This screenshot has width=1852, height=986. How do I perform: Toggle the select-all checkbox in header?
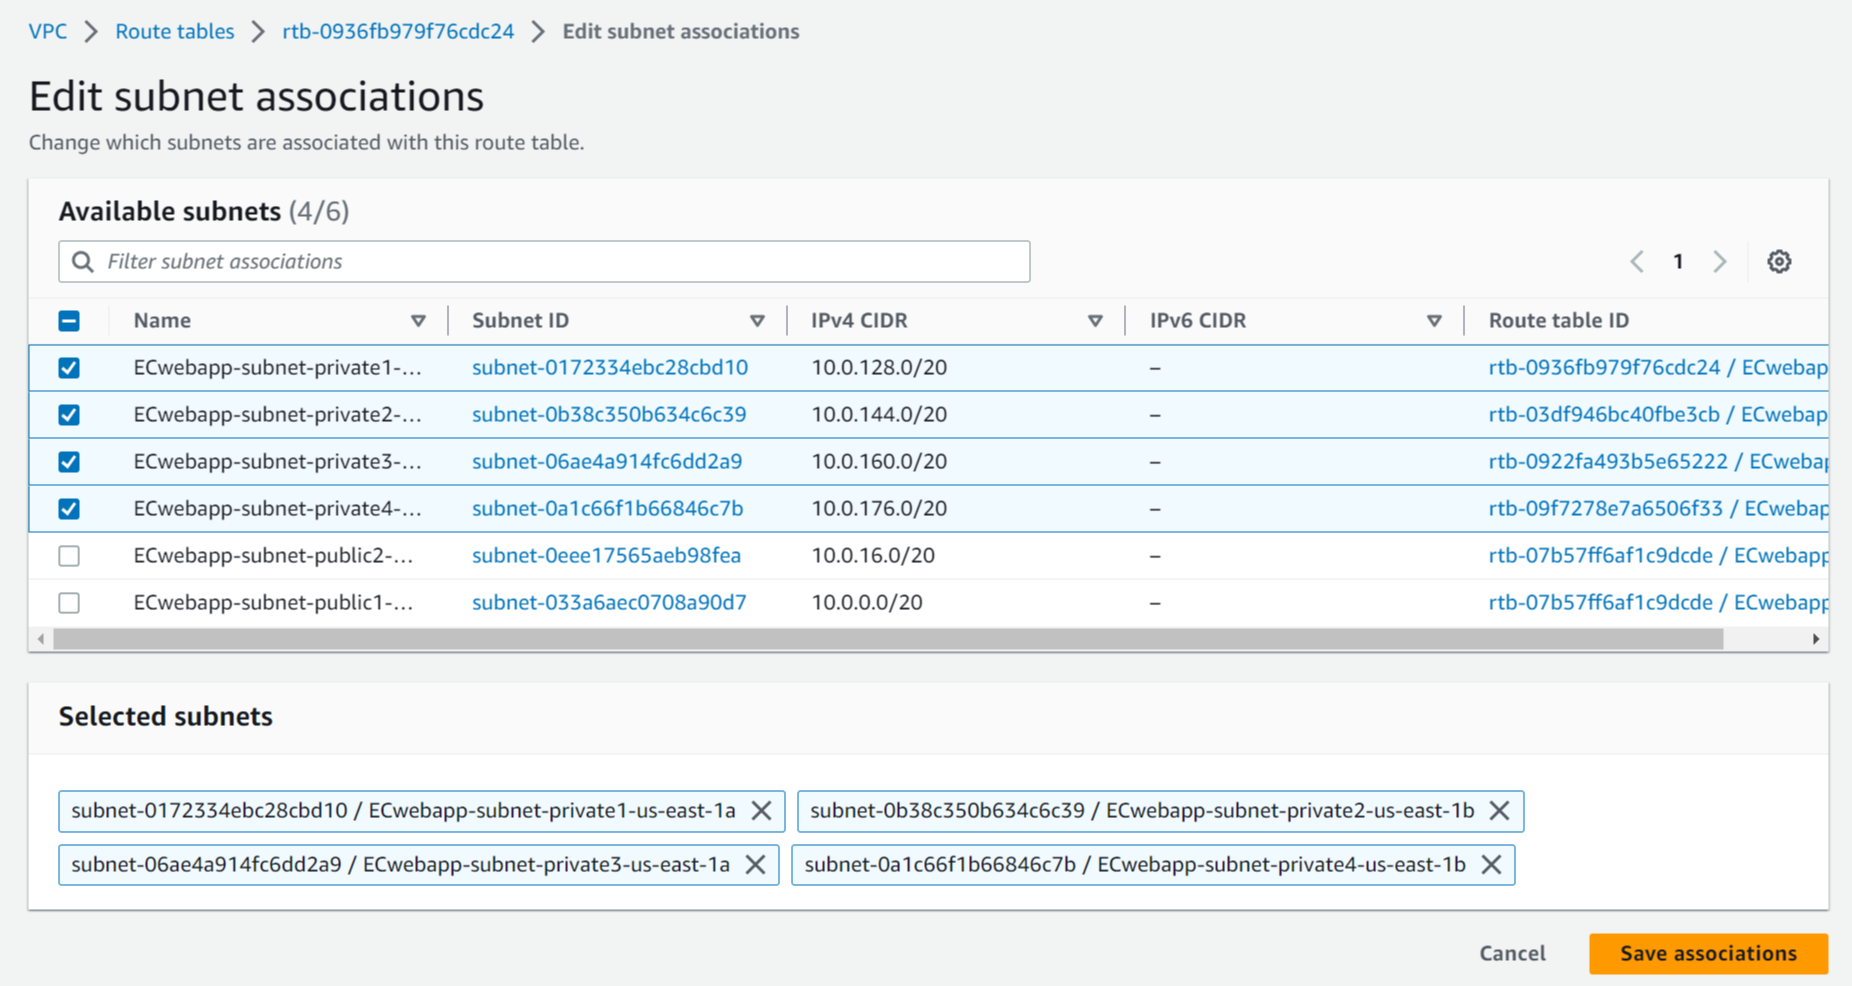(x=69, y=320)
